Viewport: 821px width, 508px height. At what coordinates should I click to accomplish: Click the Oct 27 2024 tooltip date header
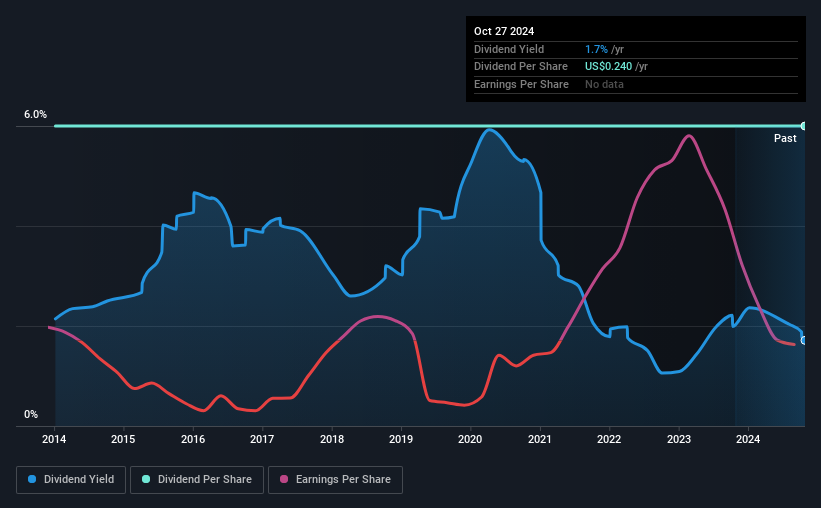pos(504,31)
